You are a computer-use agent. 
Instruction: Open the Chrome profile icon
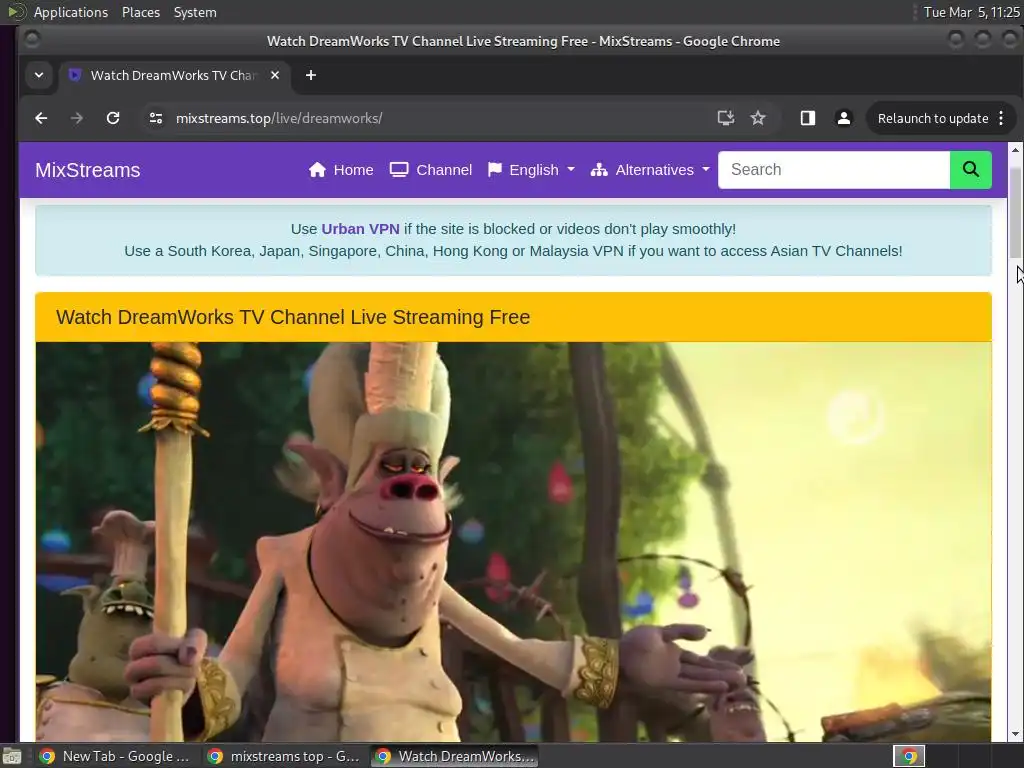(x=844, y=118)
